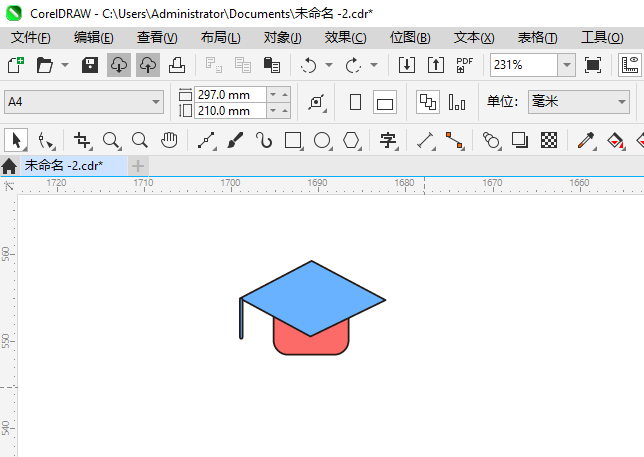Select the Color Eyedropper tool
The image size is (644, 457).
tap(586, 140)
